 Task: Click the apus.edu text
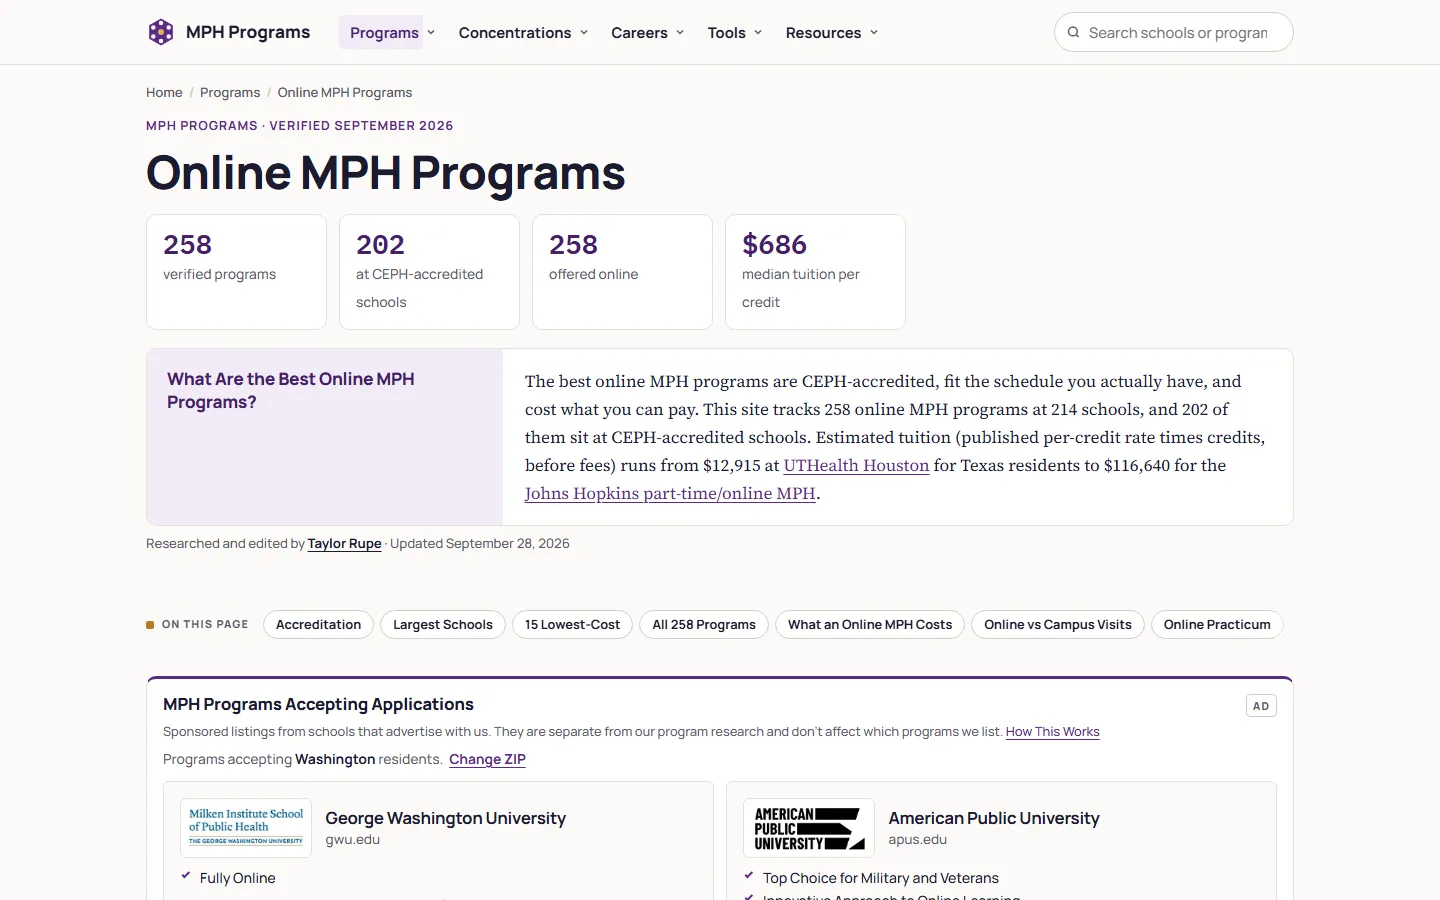point(917,840)
